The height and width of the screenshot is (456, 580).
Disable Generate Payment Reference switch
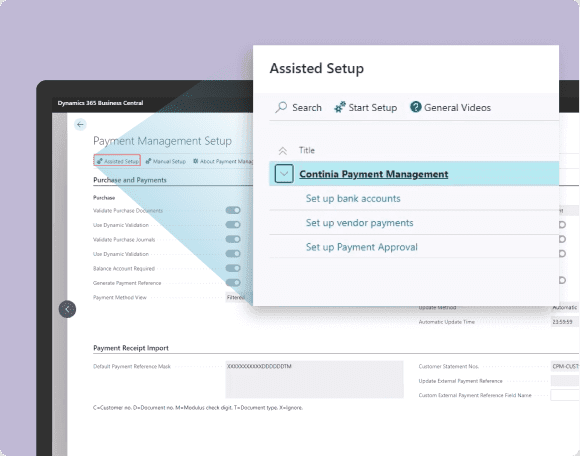[x=233, y=283]
